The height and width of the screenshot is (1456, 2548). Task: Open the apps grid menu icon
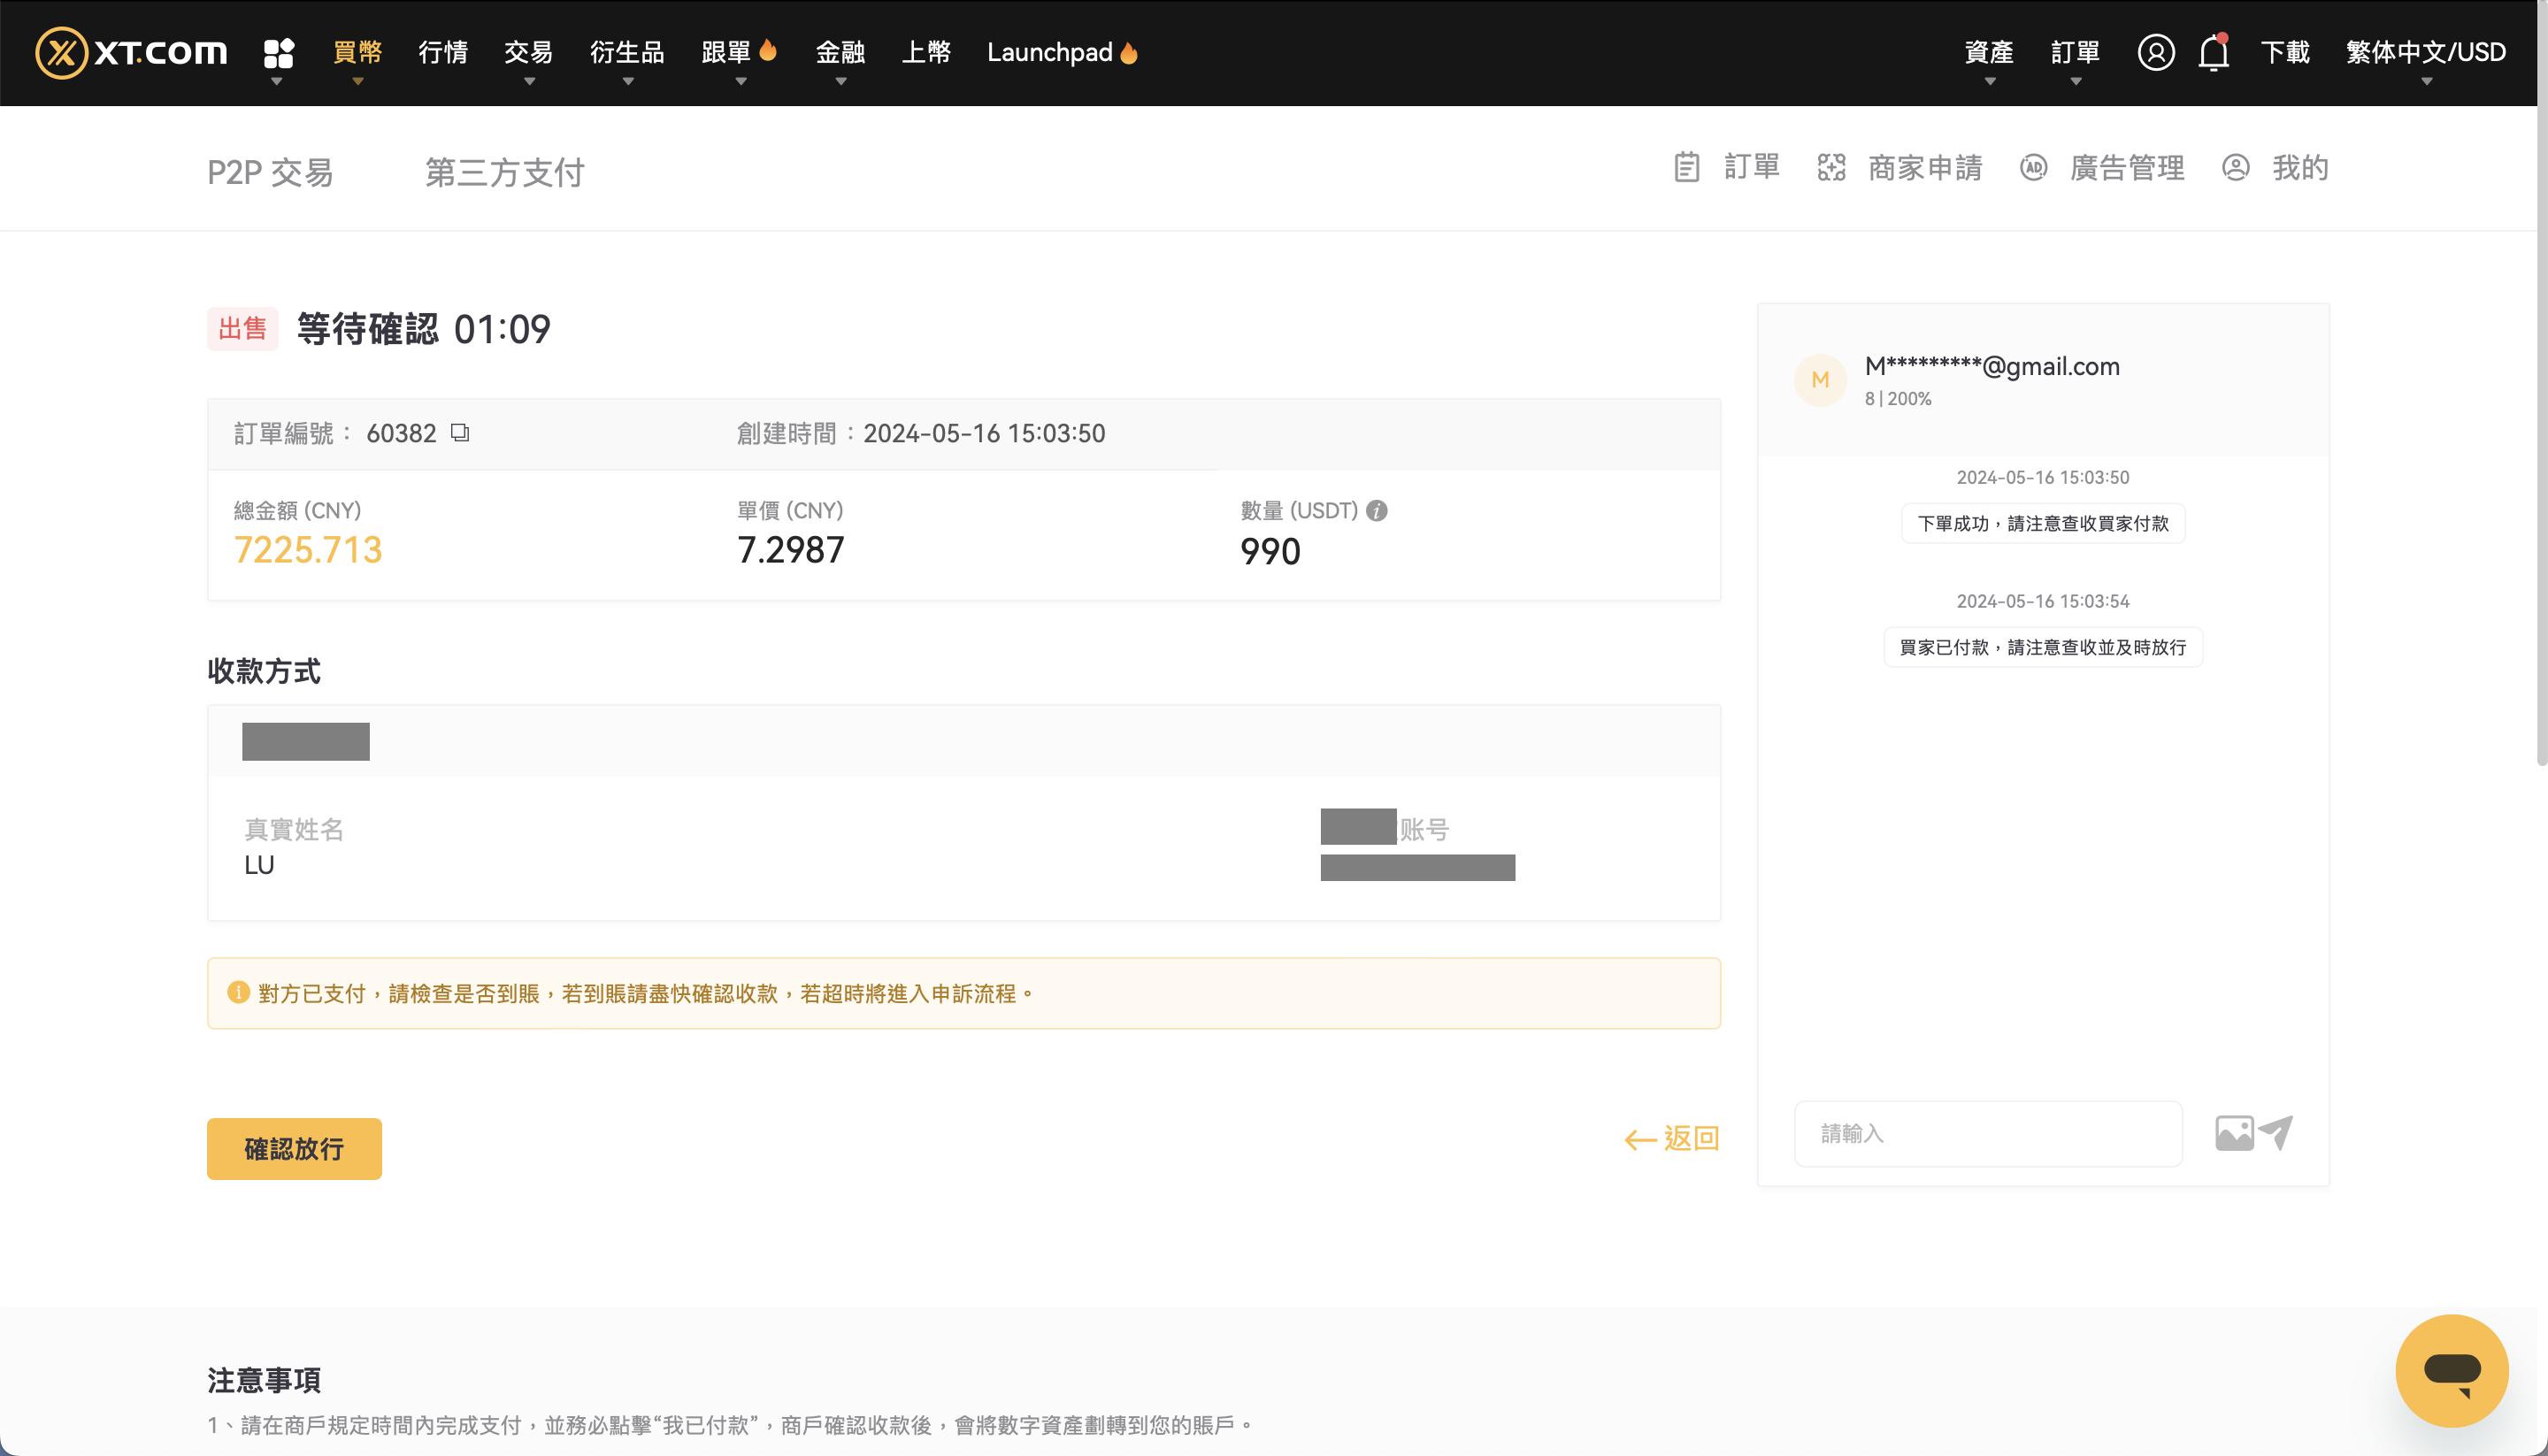coord(278,52)
